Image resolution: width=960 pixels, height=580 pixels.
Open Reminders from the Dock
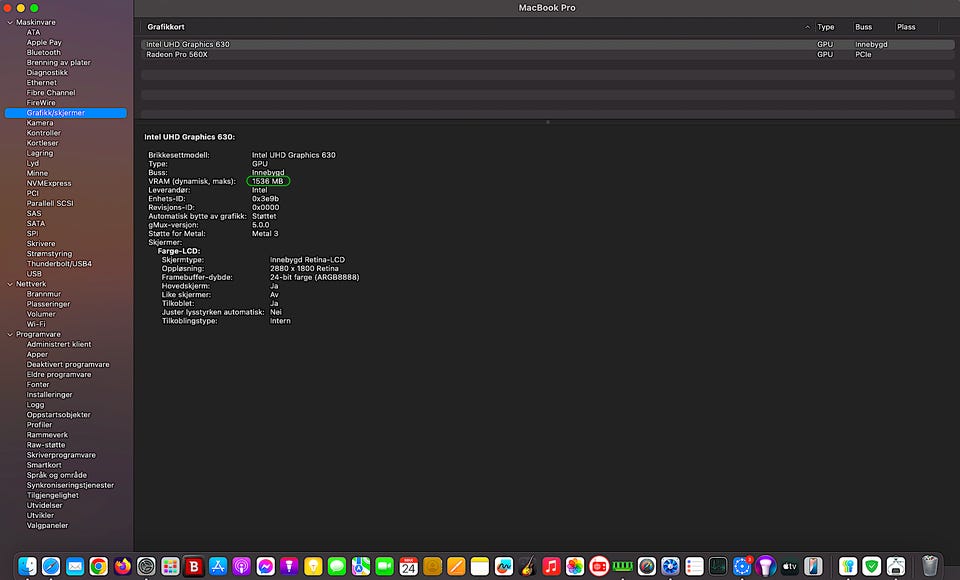pos(694,567)
